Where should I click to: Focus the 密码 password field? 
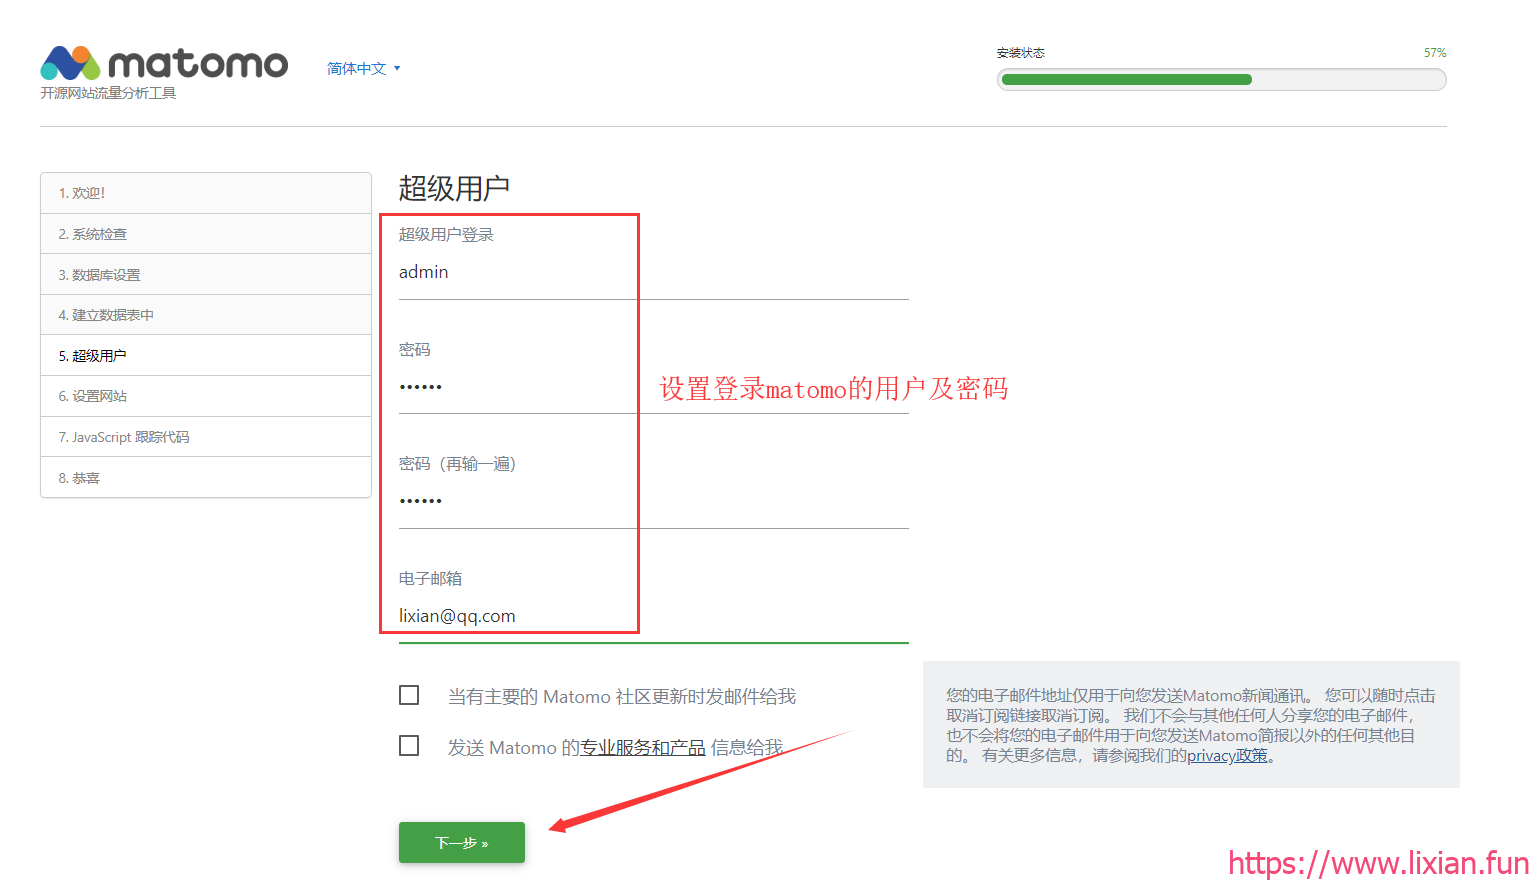[654, 388]
